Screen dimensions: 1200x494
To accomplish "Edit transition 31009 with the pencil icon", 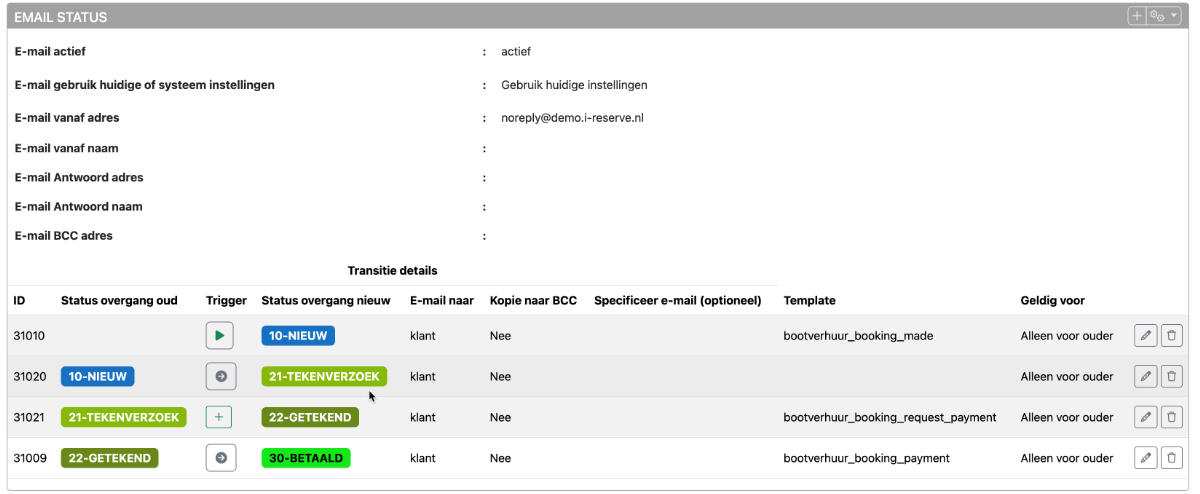I will click(1146, 458).
